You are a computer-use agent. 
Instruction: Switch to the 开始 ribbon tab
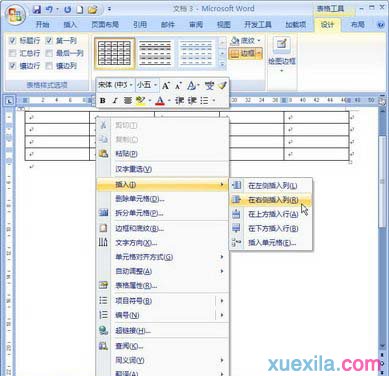coord(43,25)
